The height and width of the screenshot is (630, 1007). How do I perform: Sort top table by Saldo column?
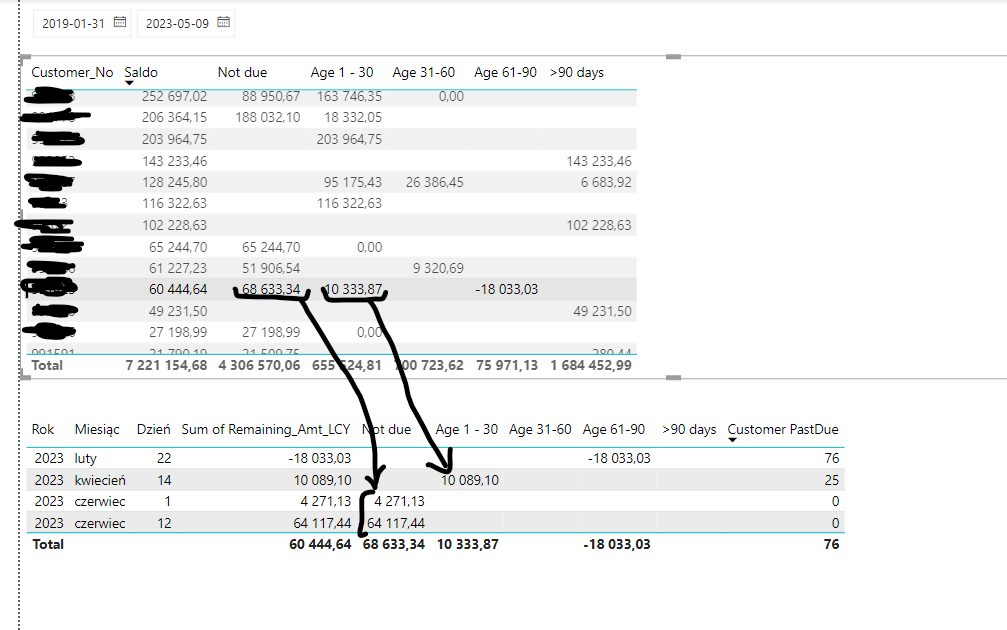[141, 72]
